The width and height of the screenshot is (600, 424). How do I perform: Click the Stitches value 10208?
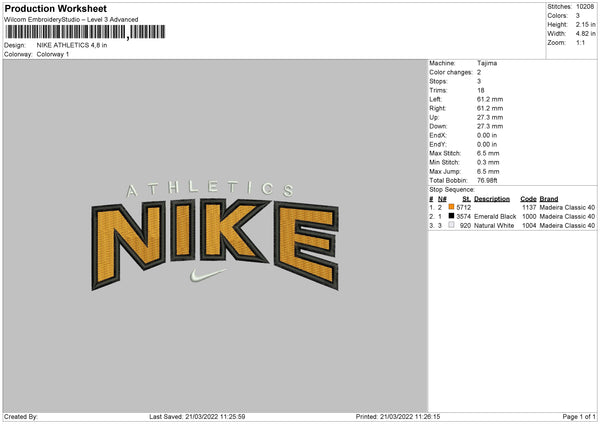pos(585,7)
